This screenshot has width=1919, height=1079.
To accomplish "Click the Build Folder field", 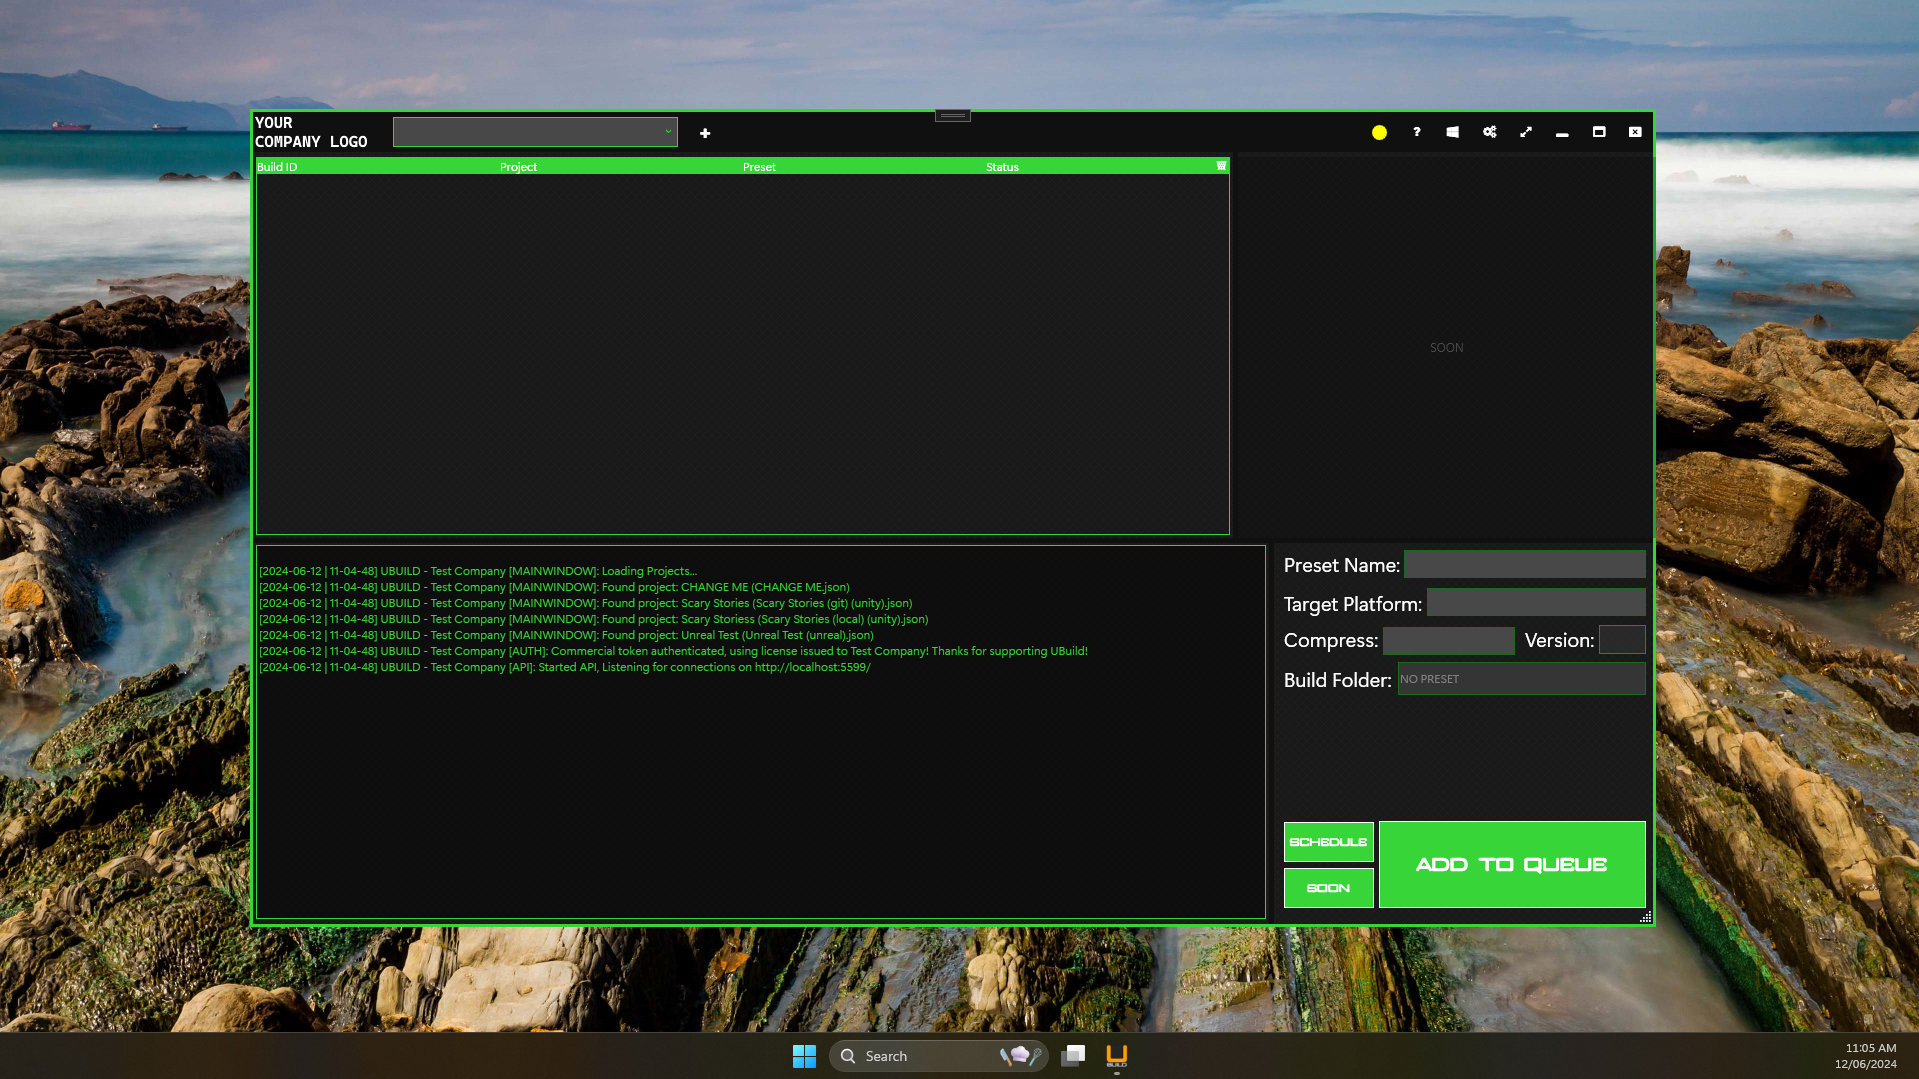I will point(1520,679).
